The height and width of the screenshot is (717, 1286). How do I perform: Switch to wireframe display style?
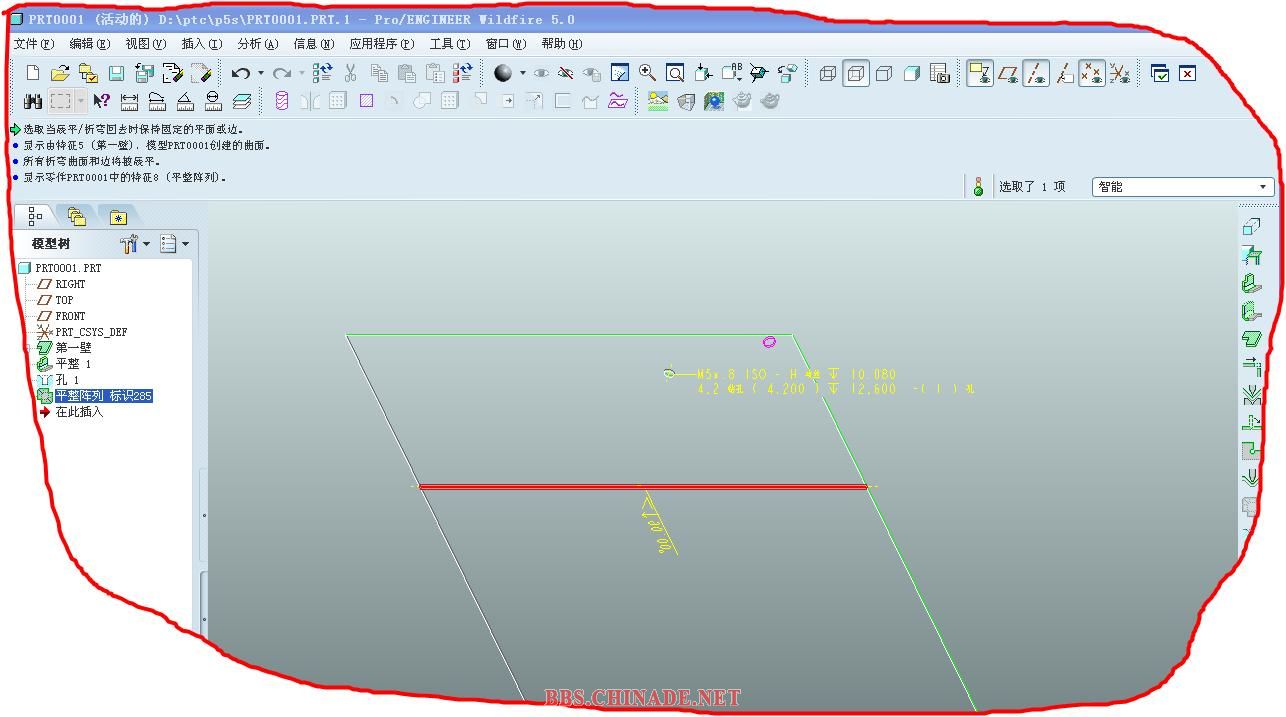click(828, 73)
